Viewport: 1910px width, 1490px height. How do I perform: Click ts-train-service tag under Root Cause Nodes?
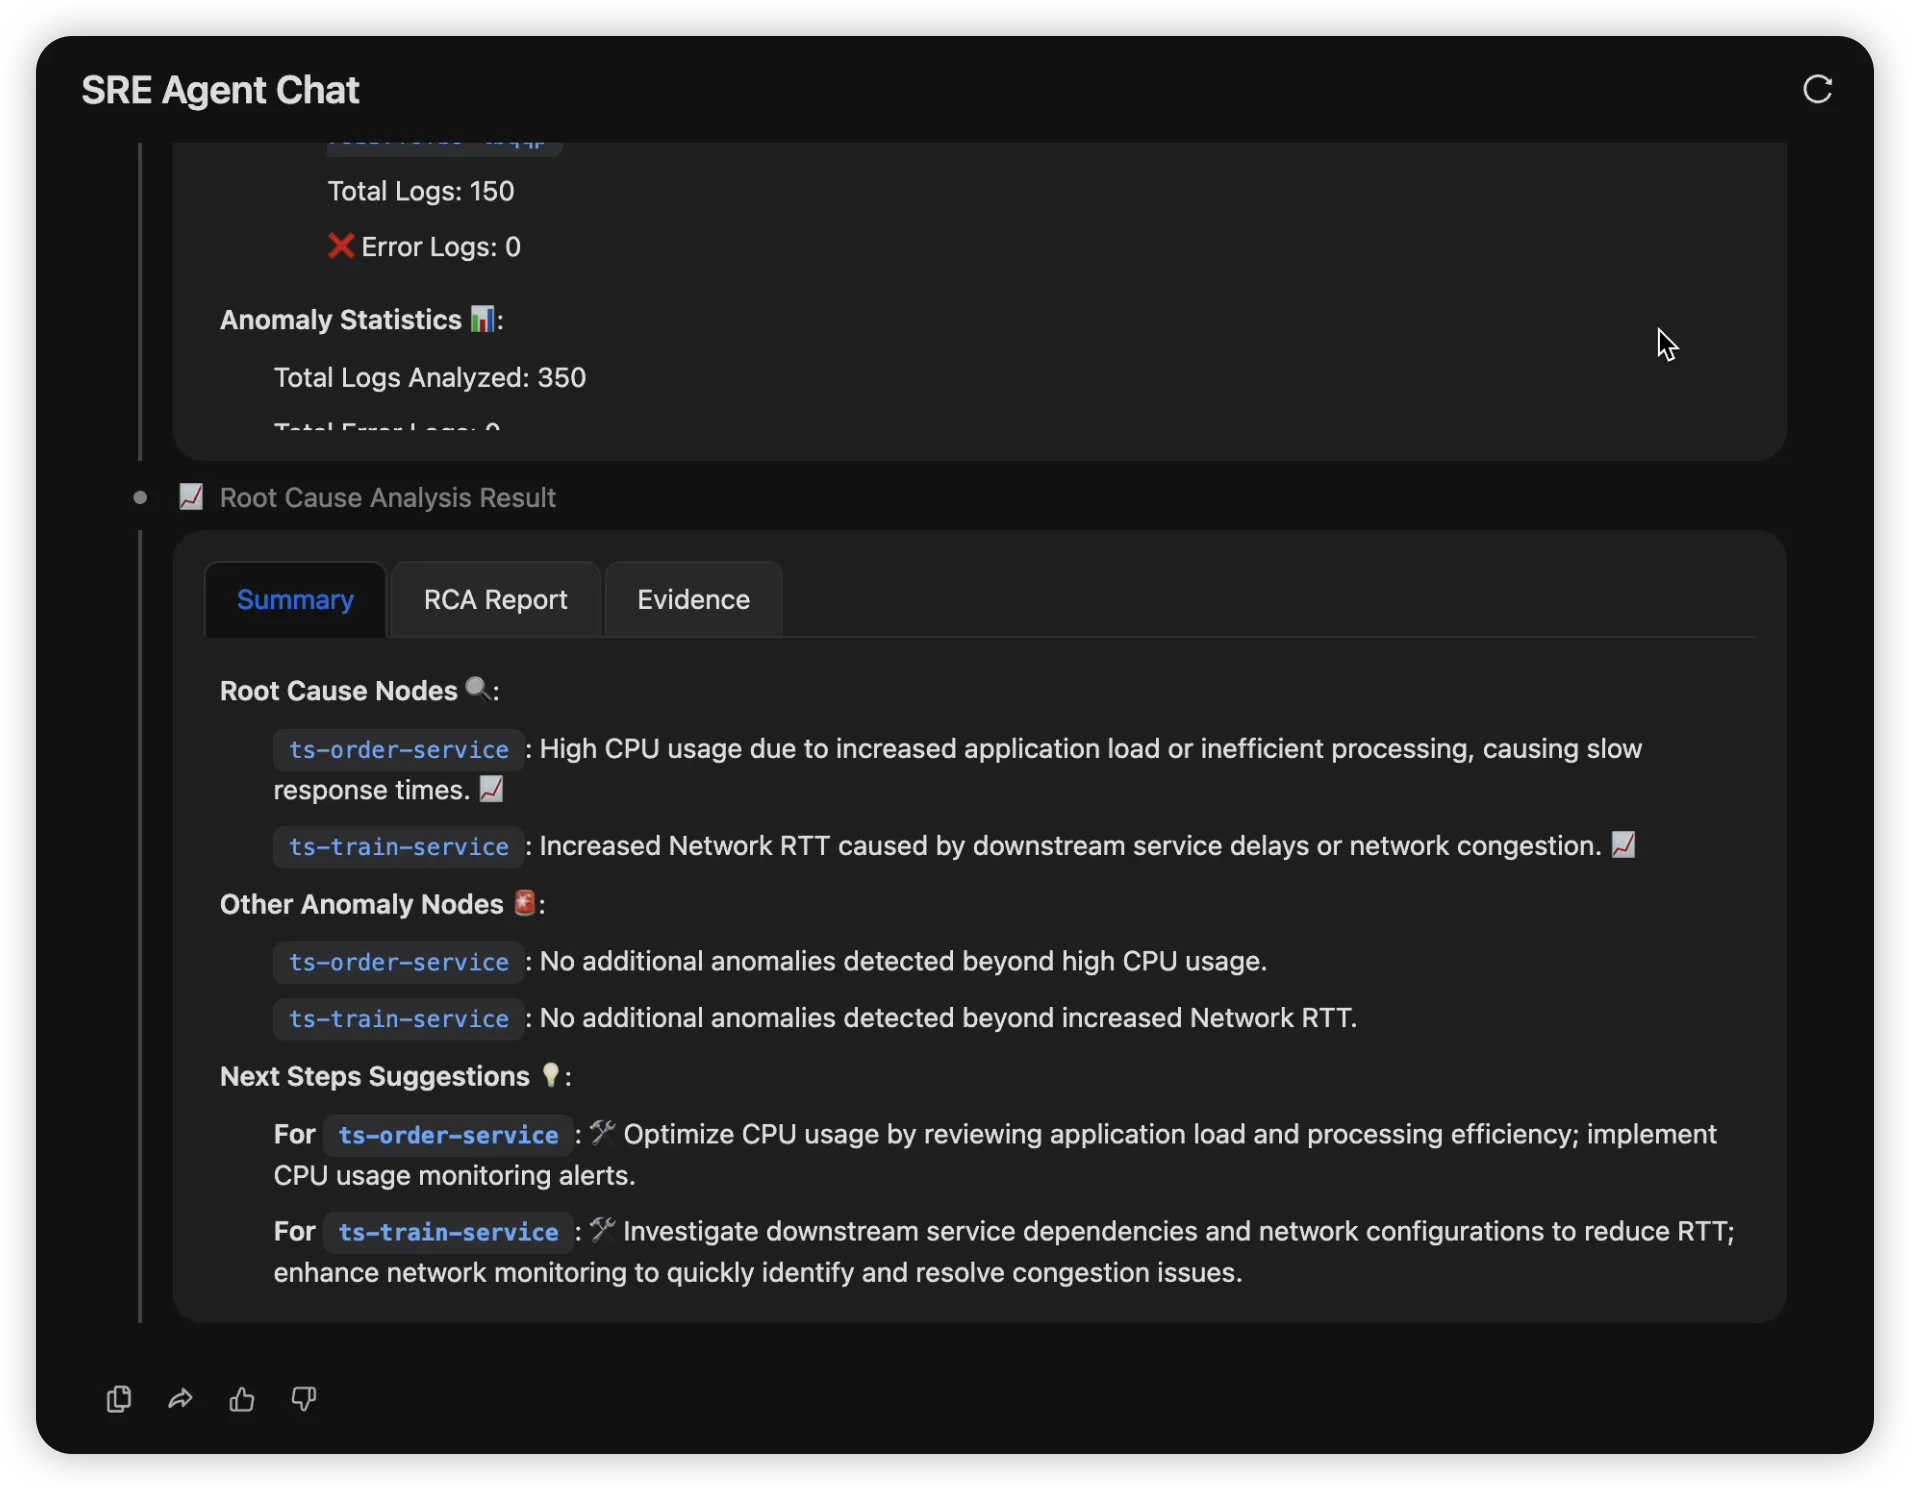(x=398, y=847)
